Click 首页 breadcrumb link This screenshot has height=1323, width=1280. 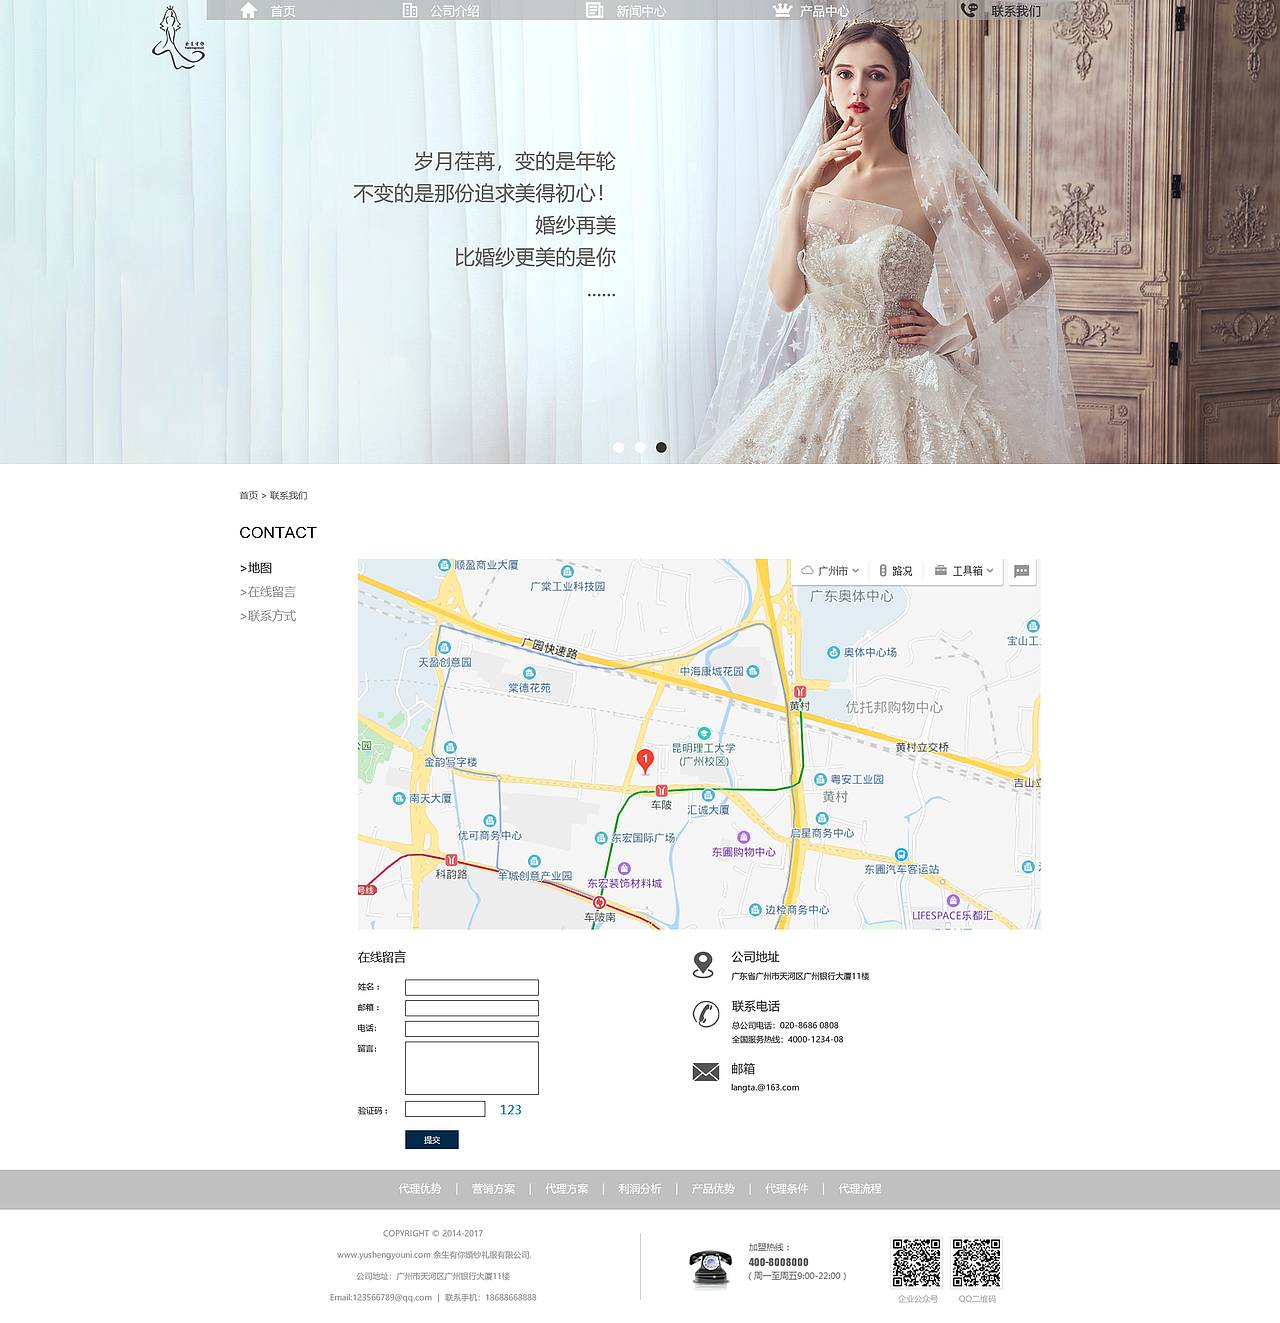[248, 496]
